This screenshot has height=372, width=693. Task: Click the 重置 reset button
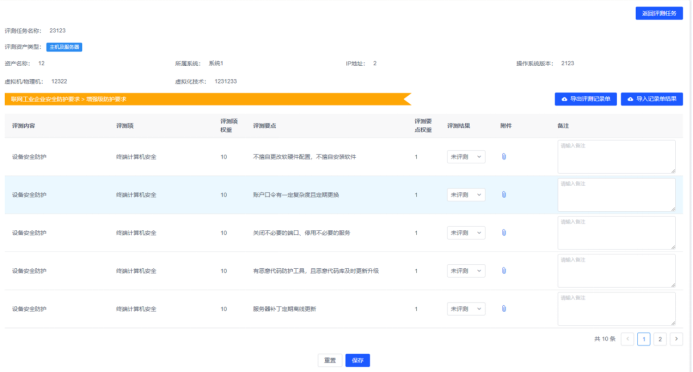tap(330, 361)
